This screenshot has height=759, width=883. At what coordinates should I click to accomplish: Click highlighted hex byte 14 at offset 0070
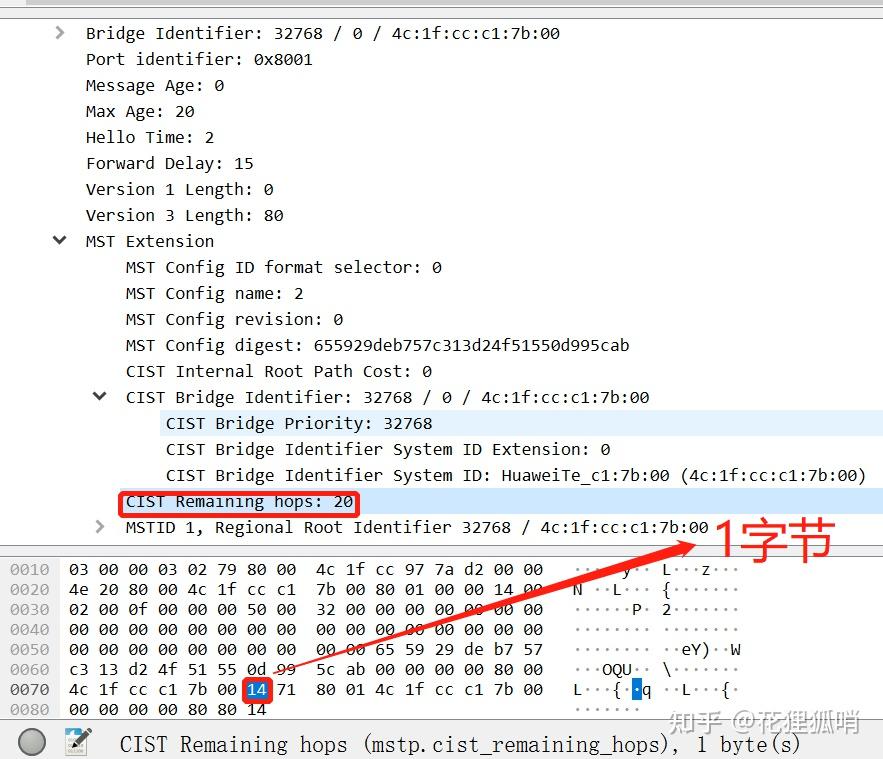click(257, 689)
